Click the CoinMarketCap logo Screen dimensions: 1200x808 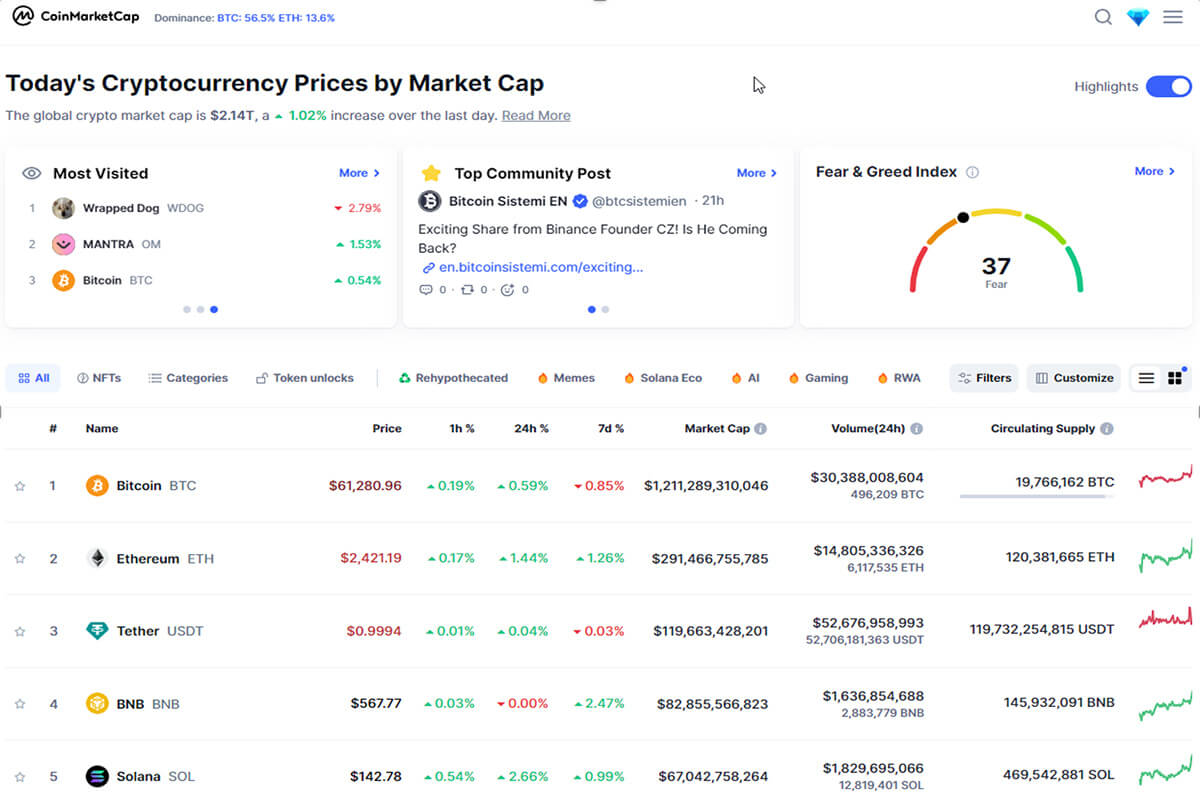[x=76, y=17]
